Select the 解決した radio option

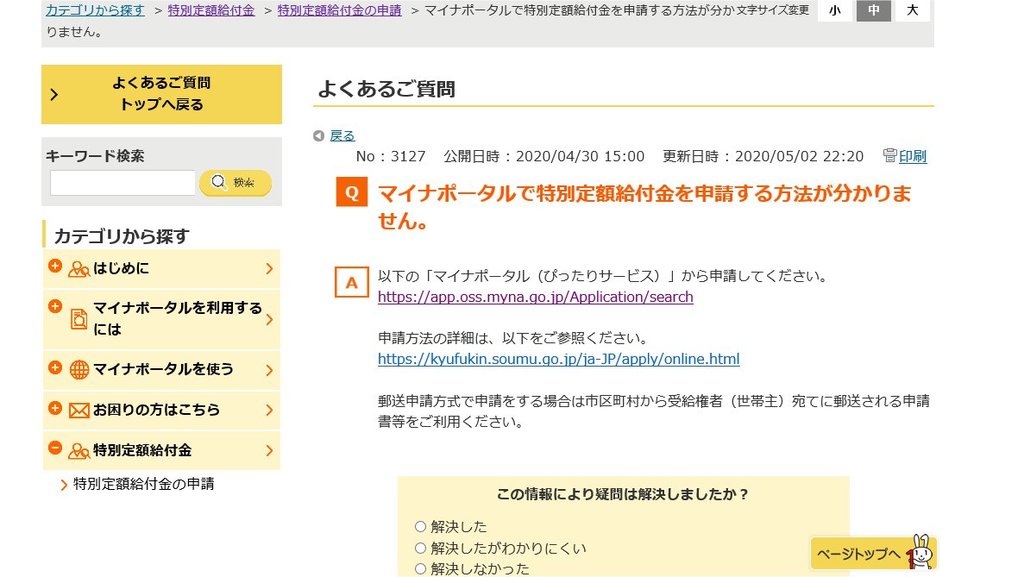point(421,526)
